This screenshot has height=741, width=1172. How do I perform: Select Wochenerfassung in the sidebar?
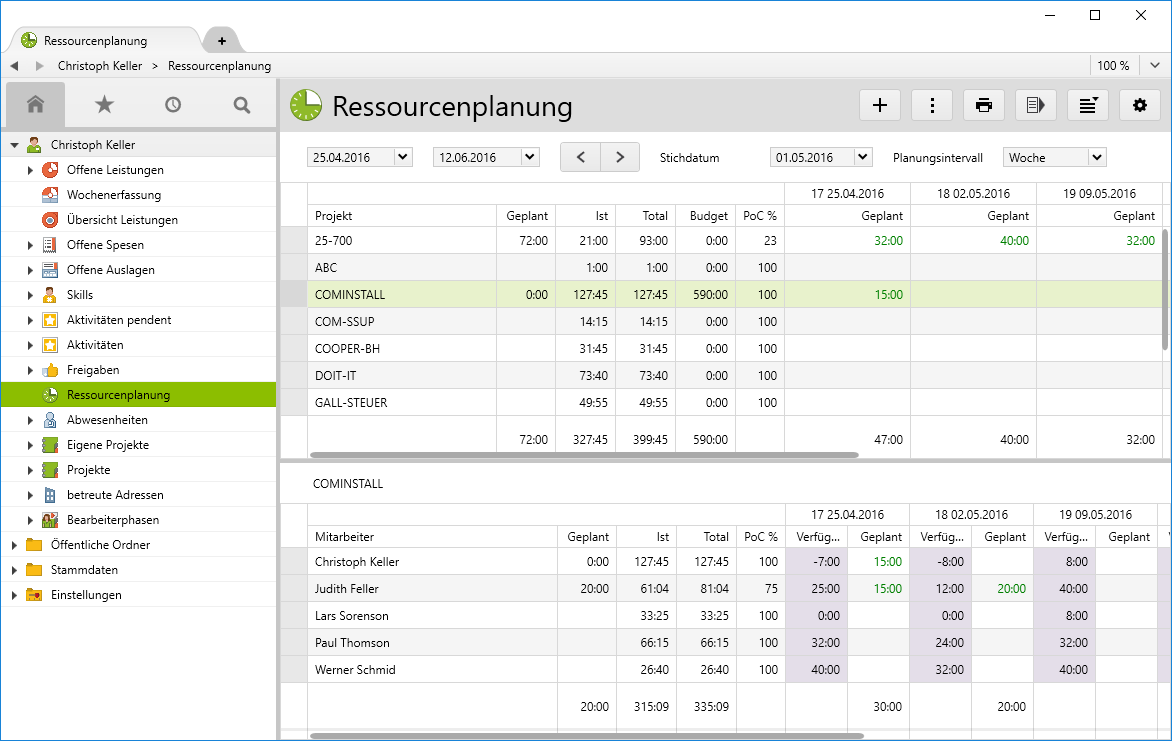click(x=113, y=195)
